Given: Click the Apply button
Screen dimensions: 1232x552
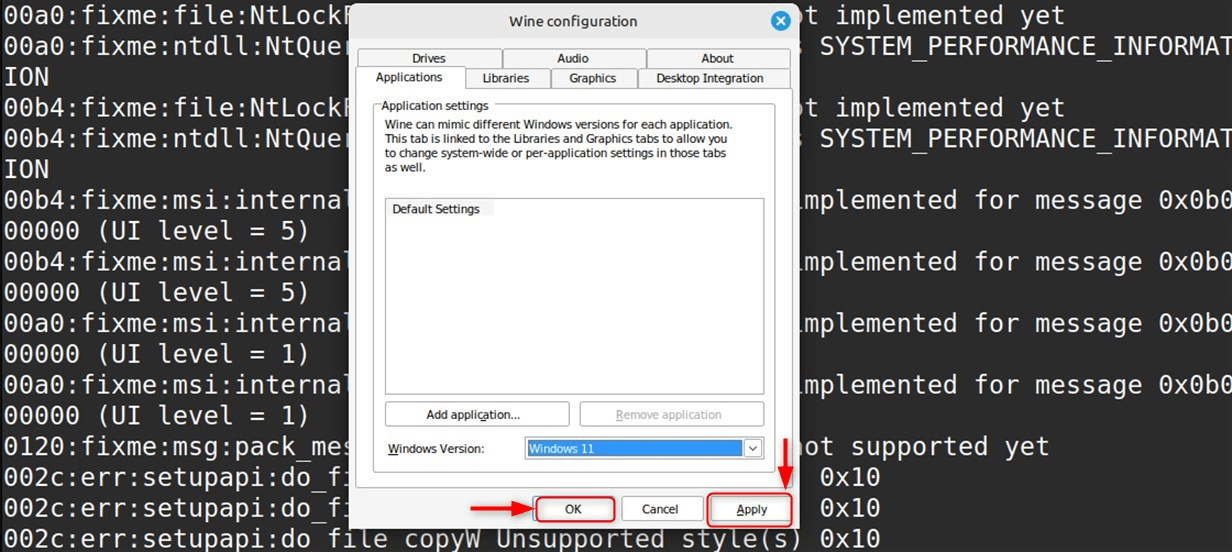Looking at the screenshot, I should coord(751,509).
